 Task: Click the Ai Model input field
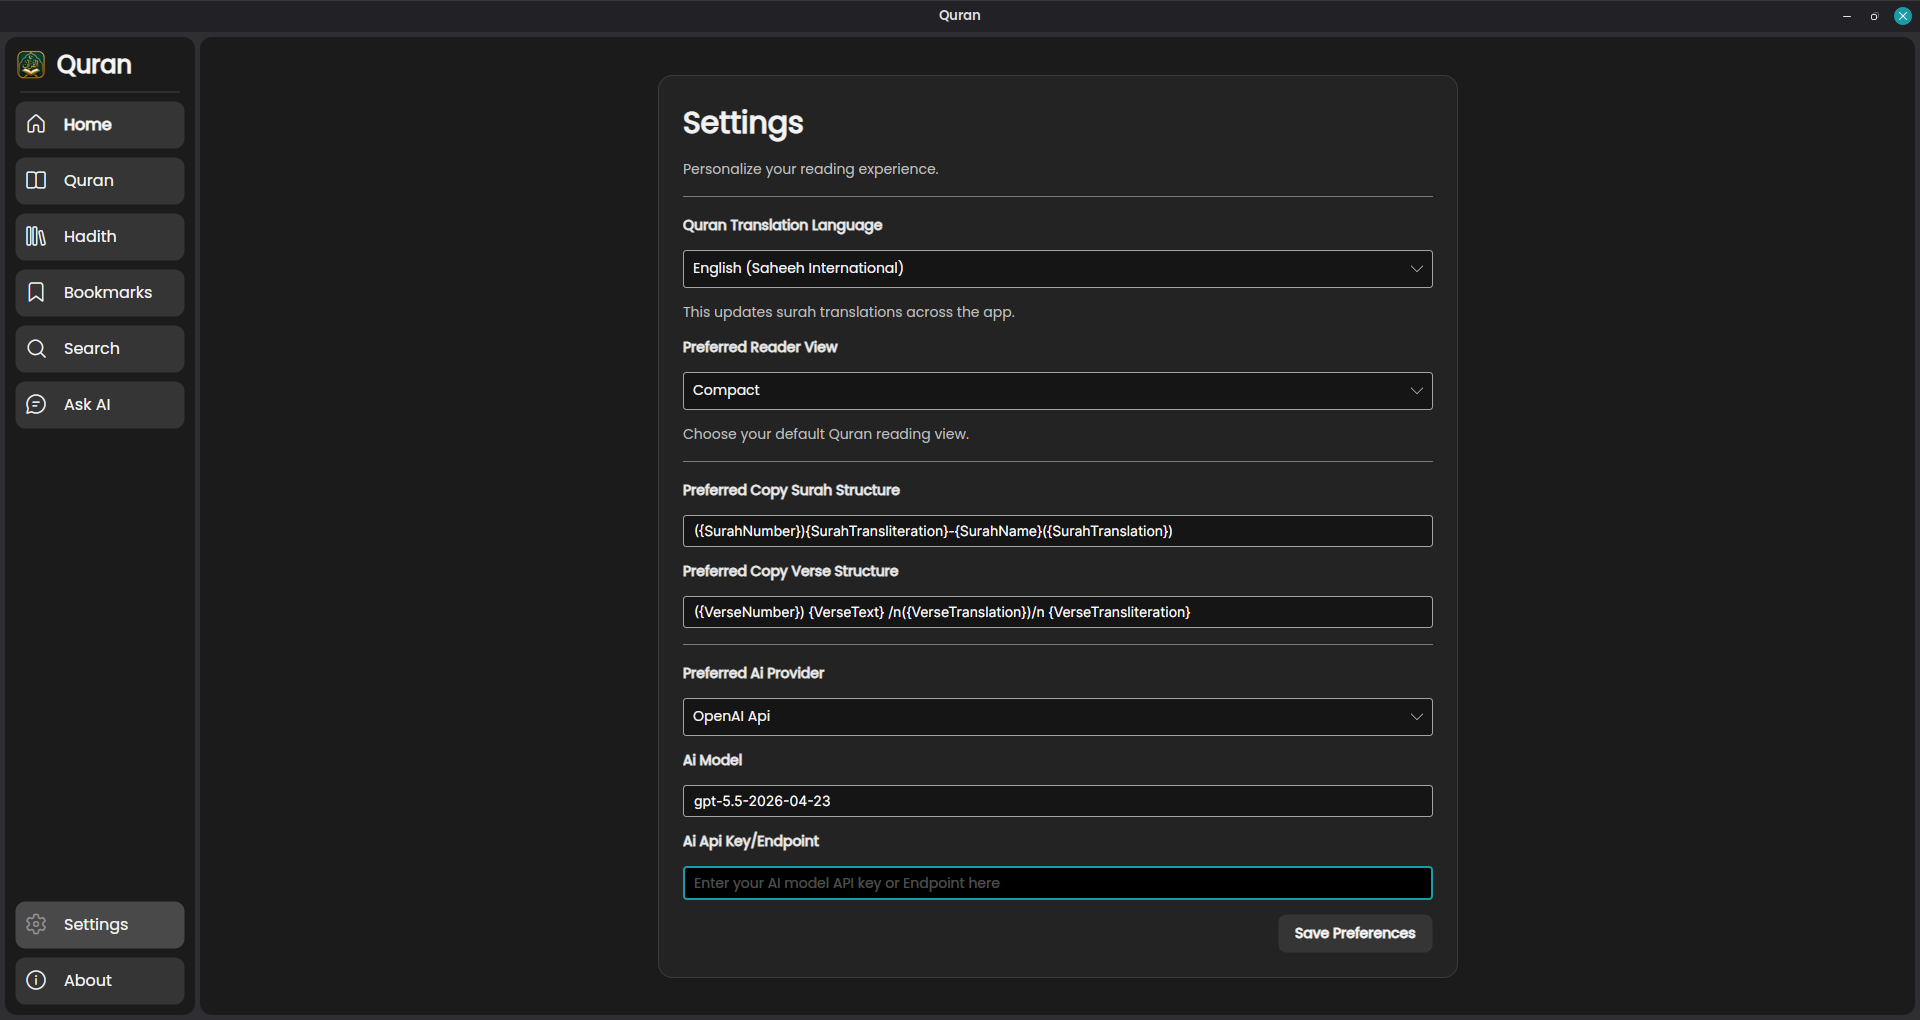coord(1057,801)
